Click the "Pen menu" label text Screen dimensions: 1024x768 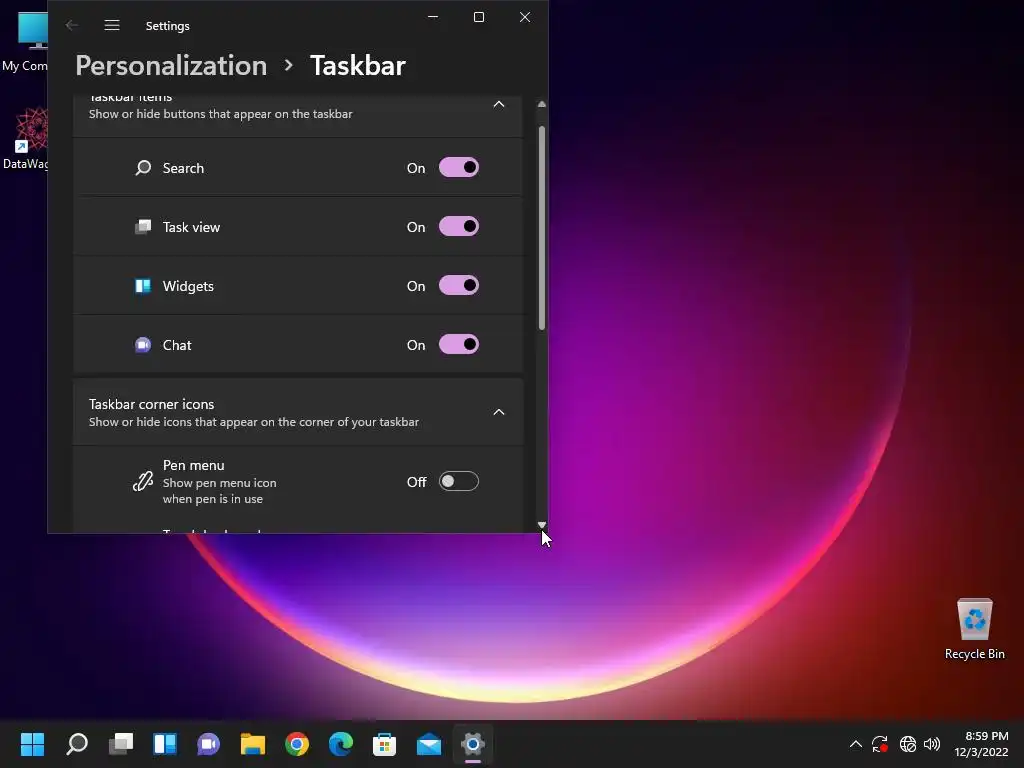(193, 465)
